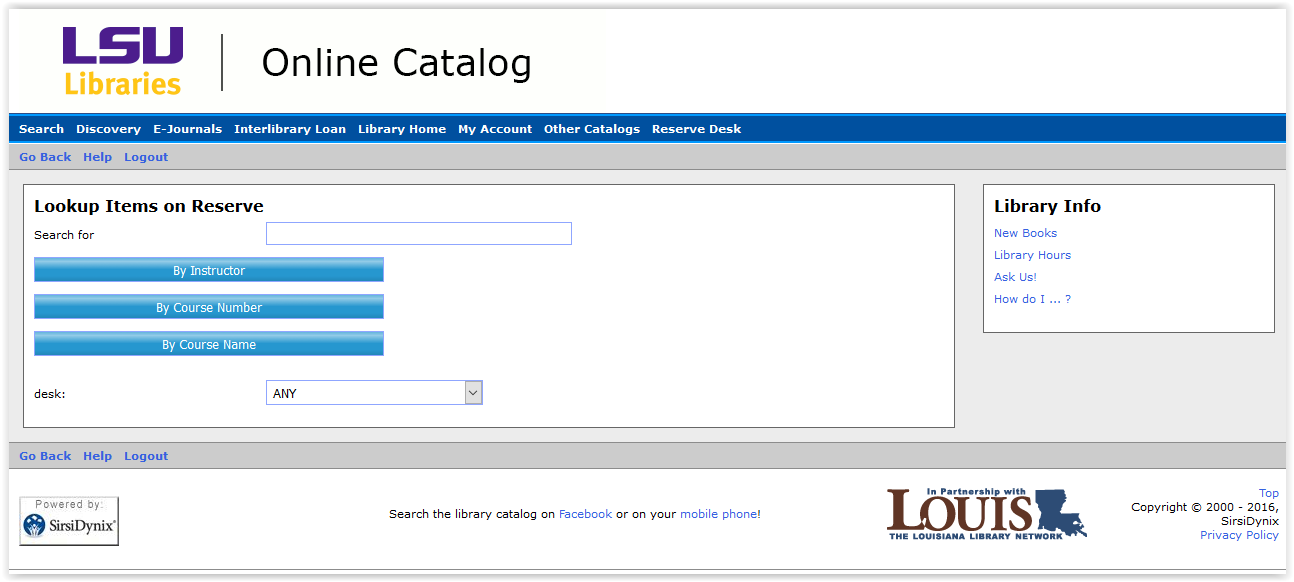Search reserves By Course Number

(x=209, y=307)
